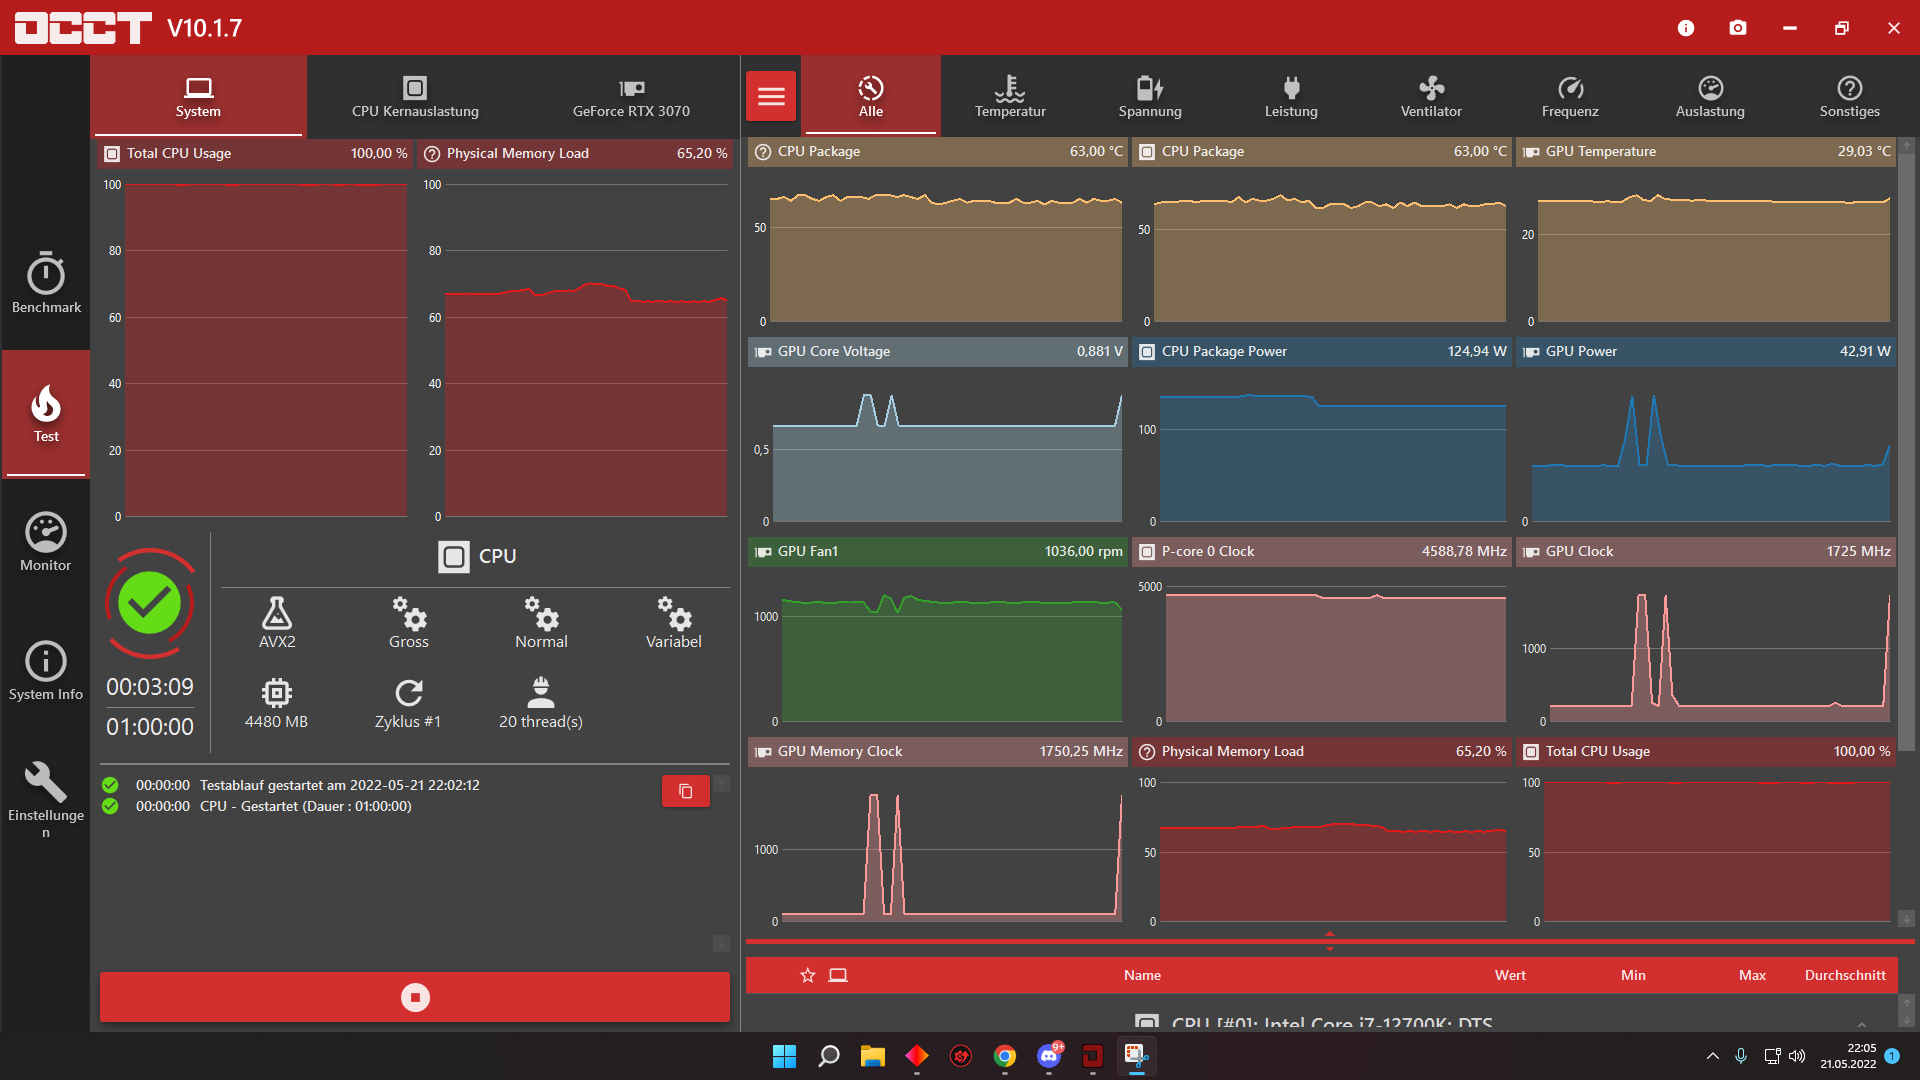Open the Benchmark section in sidebar
The height and width of the screenshot is (1080, 1920).
click(46, 283)
